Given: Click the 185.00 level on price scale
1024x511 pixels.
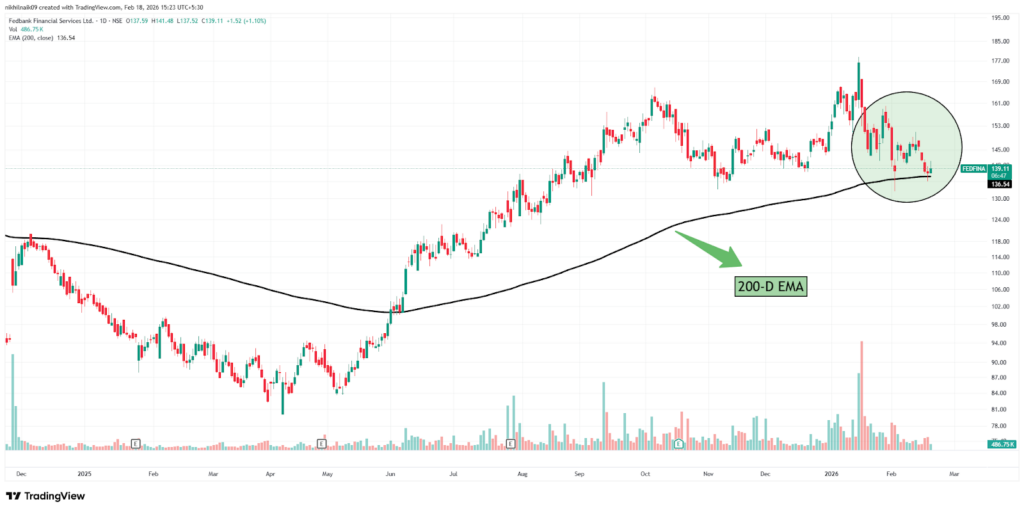Looking at the screenshot, I should (x=999, y=42).
